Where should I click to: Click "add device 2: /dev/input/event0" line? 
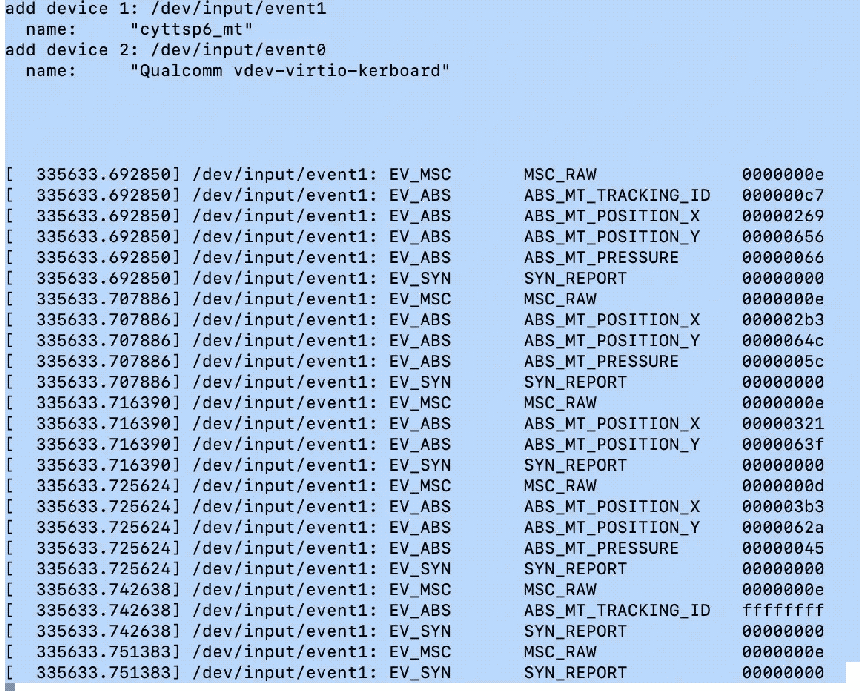click(166, 50)
